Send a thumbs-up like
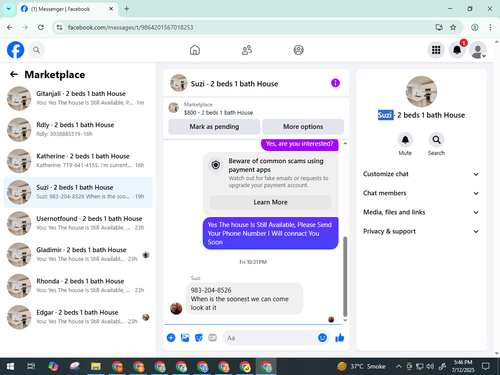 pos(340,338)
